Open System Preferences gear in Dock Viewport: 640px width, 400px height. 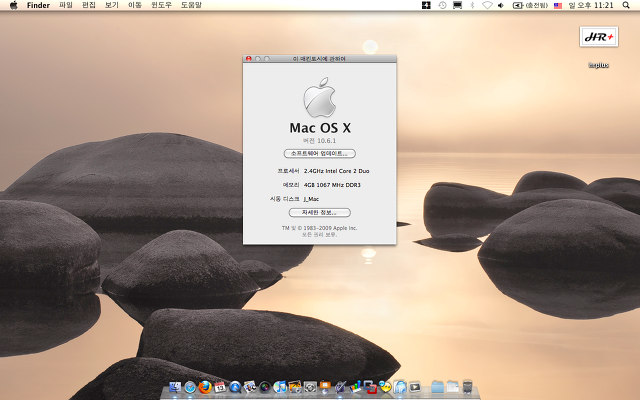coord(310,387)
